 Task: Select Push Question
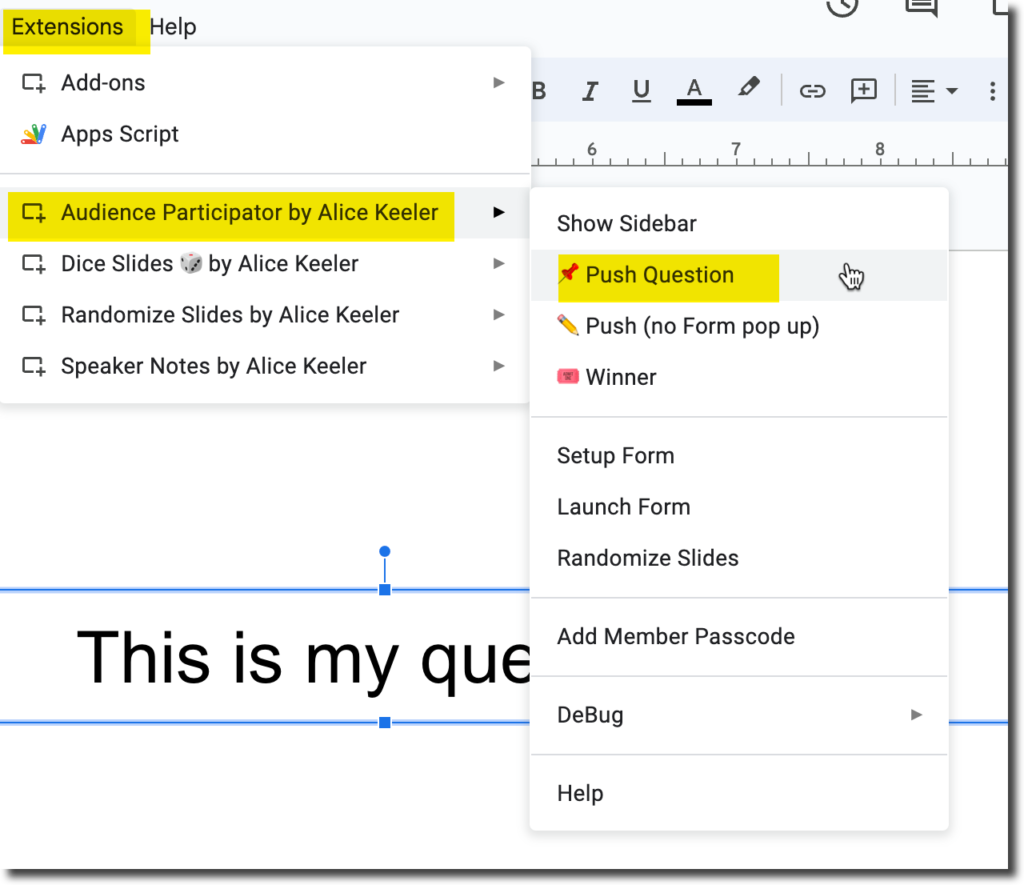[739, 275]
